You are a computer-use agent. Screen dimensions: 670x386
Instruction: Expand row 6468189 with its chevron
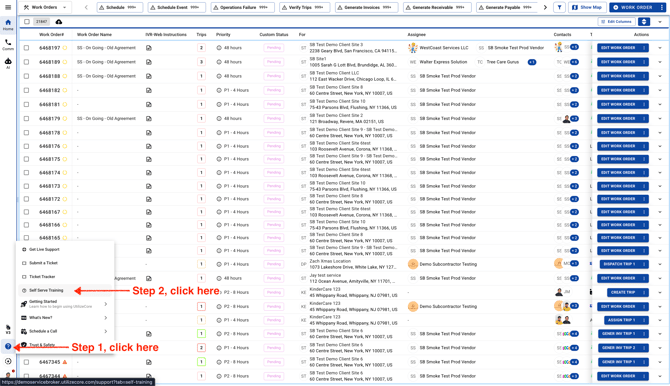pyautogui.click(x=660, y=62)
